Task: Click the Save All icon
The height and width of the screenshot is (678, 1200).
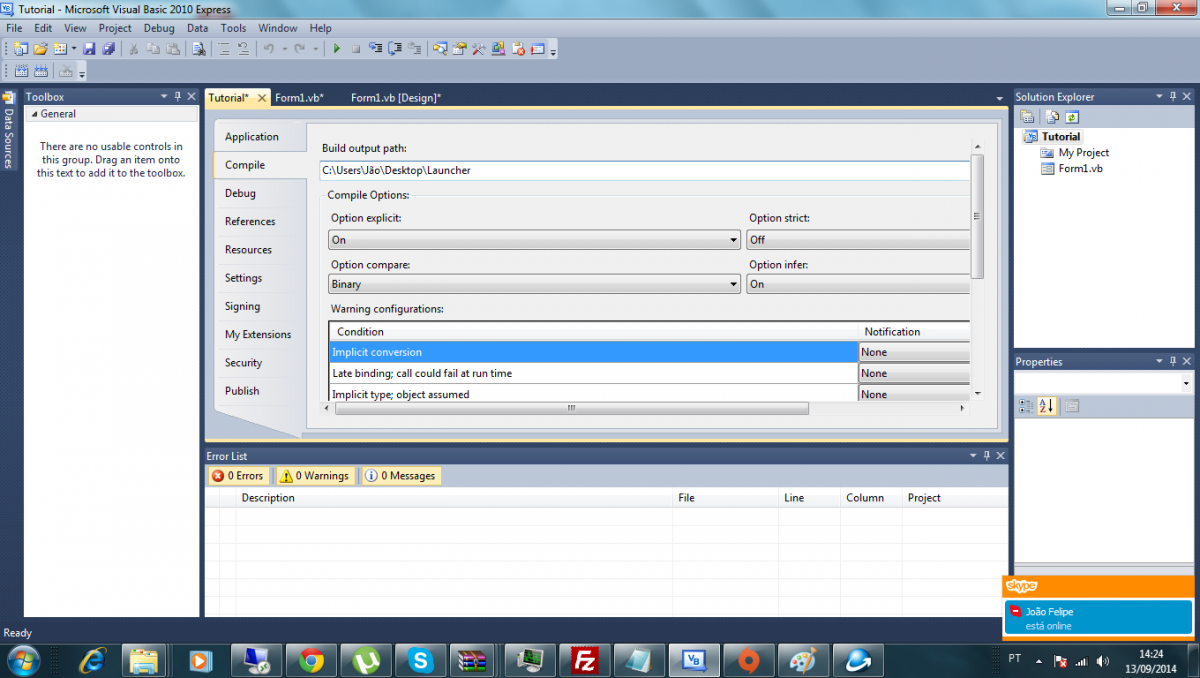Action: (107, 48)
